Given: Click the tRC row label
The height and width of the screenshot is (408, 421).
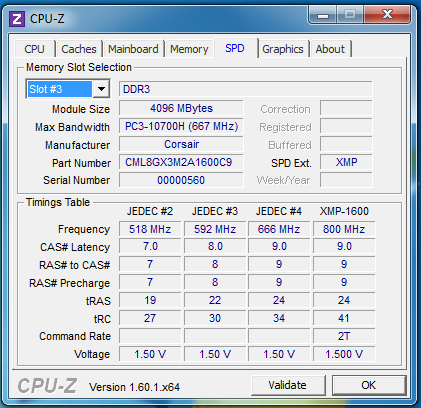Looking at the screenshot, I should click(102, 319).
